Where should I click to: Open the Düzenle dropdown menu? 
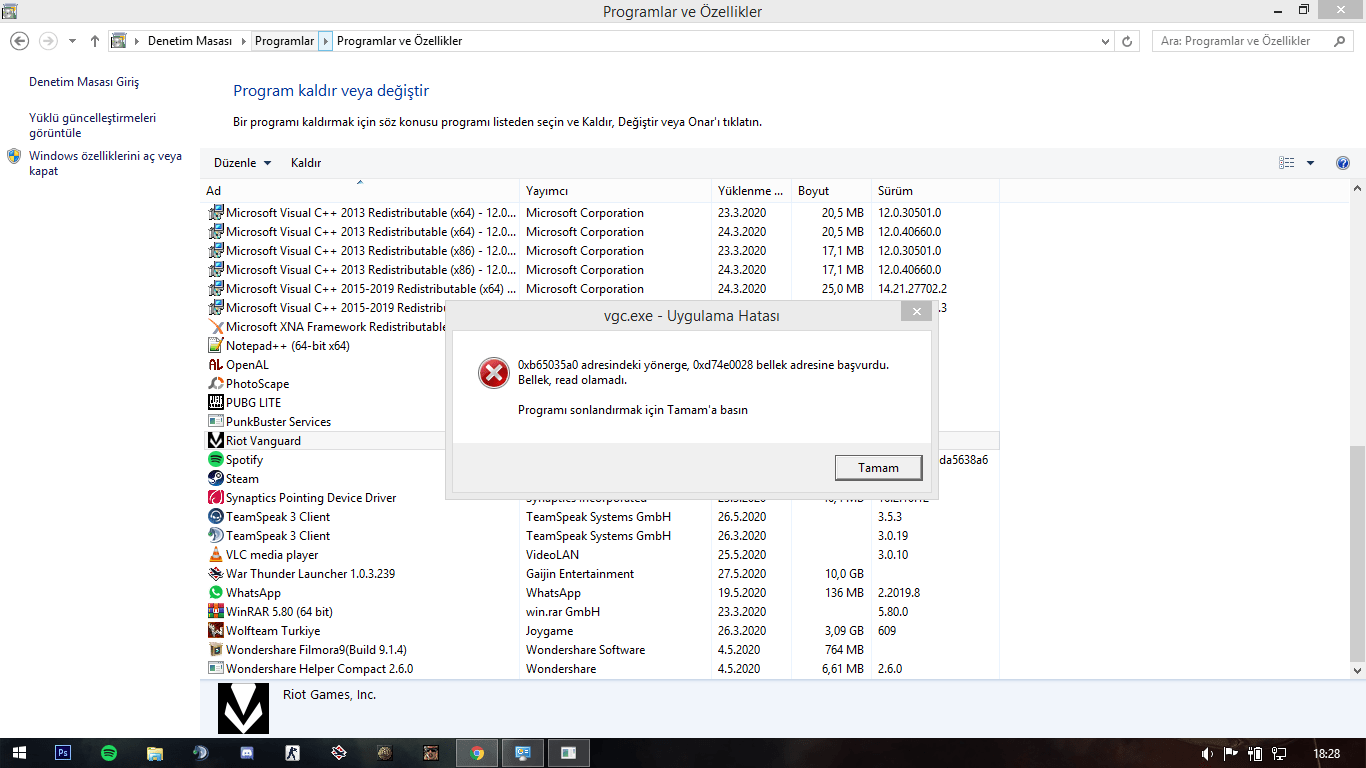pos(242,163)
